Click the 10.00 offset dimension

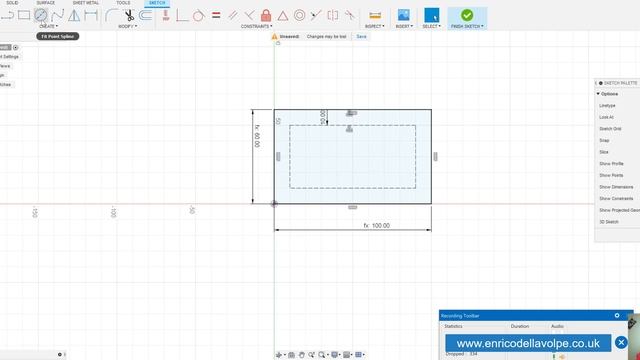tap(323, 117)
